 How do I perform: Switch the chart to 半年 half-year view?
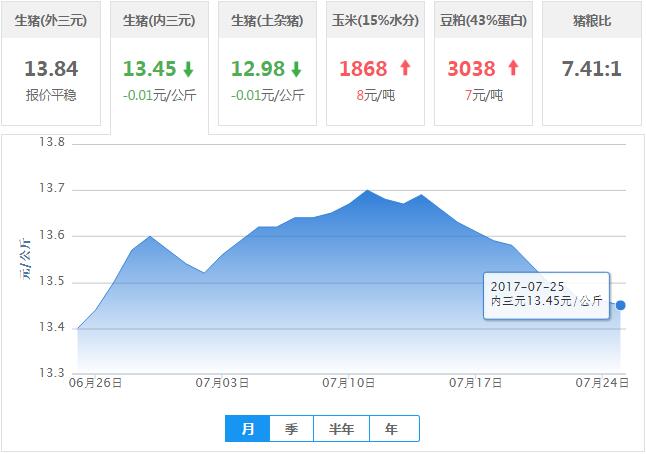342,428
